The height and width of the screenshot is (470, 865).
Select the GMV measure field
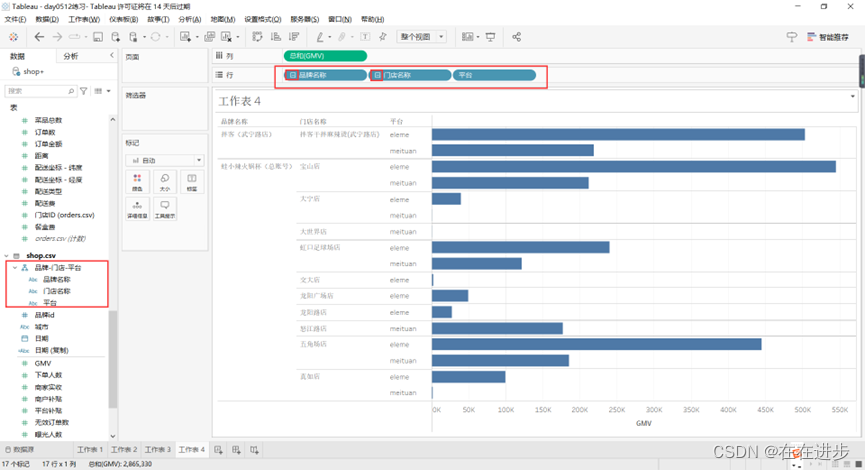tap(43, 363)
